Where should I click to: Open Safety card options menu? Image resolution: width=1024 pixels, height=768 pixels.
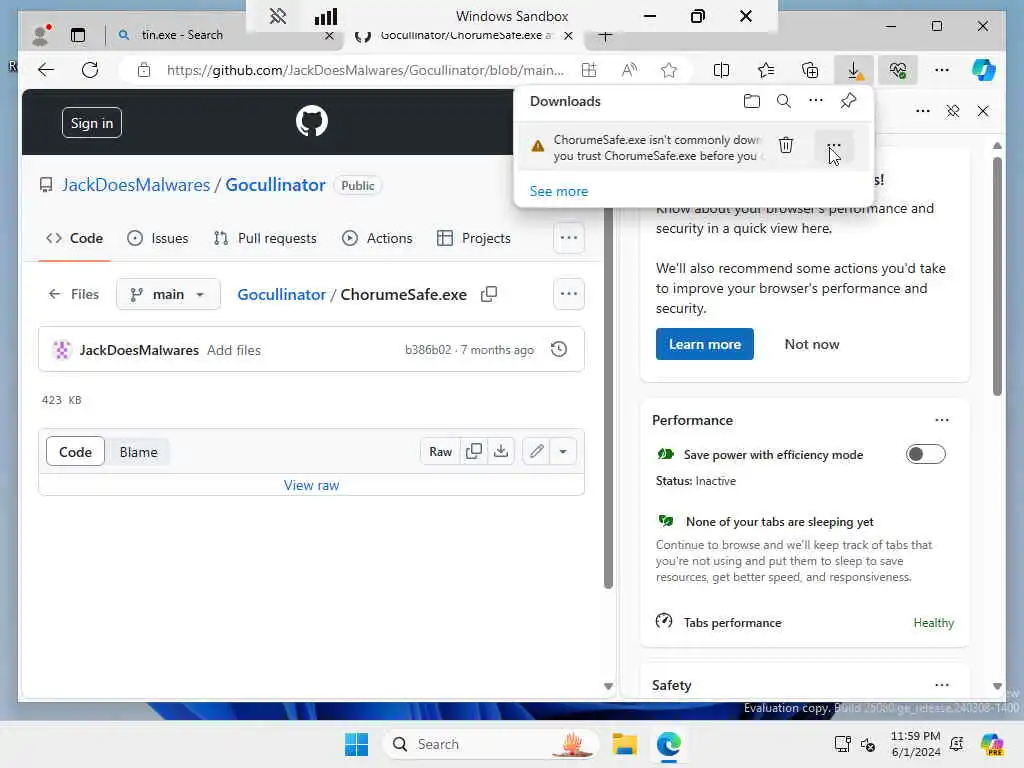tap(942, 685)
